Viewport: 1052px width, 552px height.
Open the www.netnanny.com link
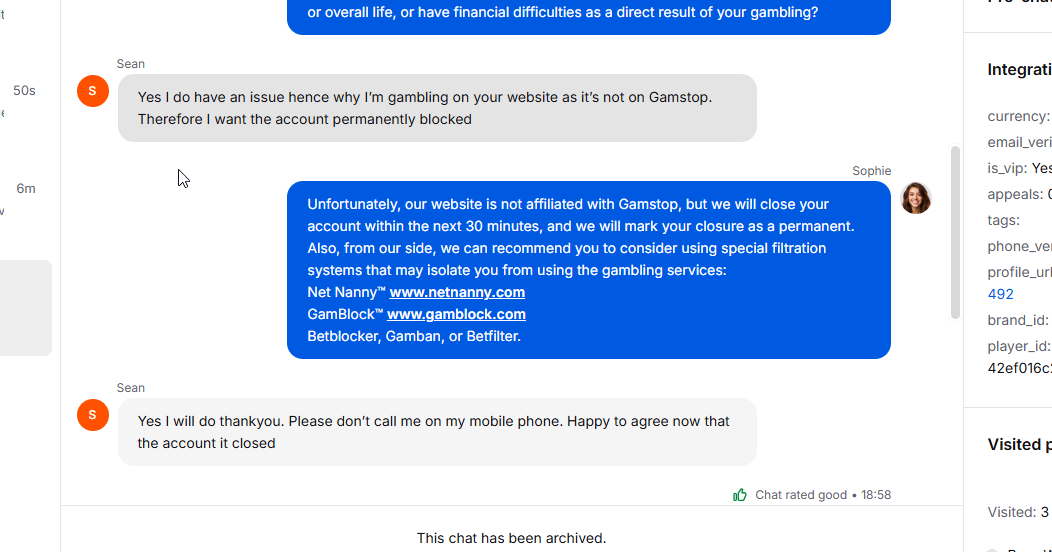[x=457, y=292]
